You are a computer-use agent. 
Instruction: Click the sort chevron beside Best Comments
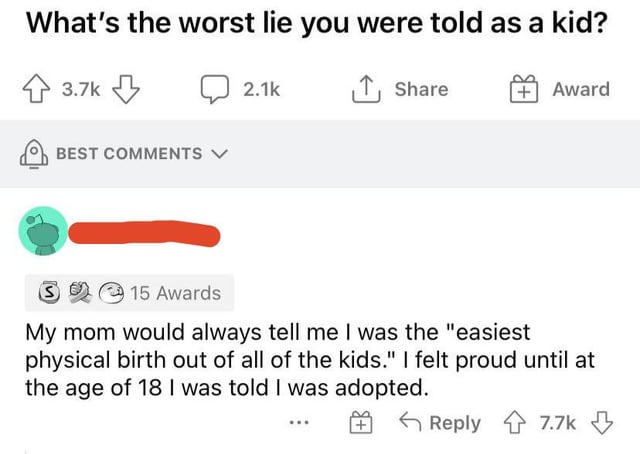(x=219, y=154)
